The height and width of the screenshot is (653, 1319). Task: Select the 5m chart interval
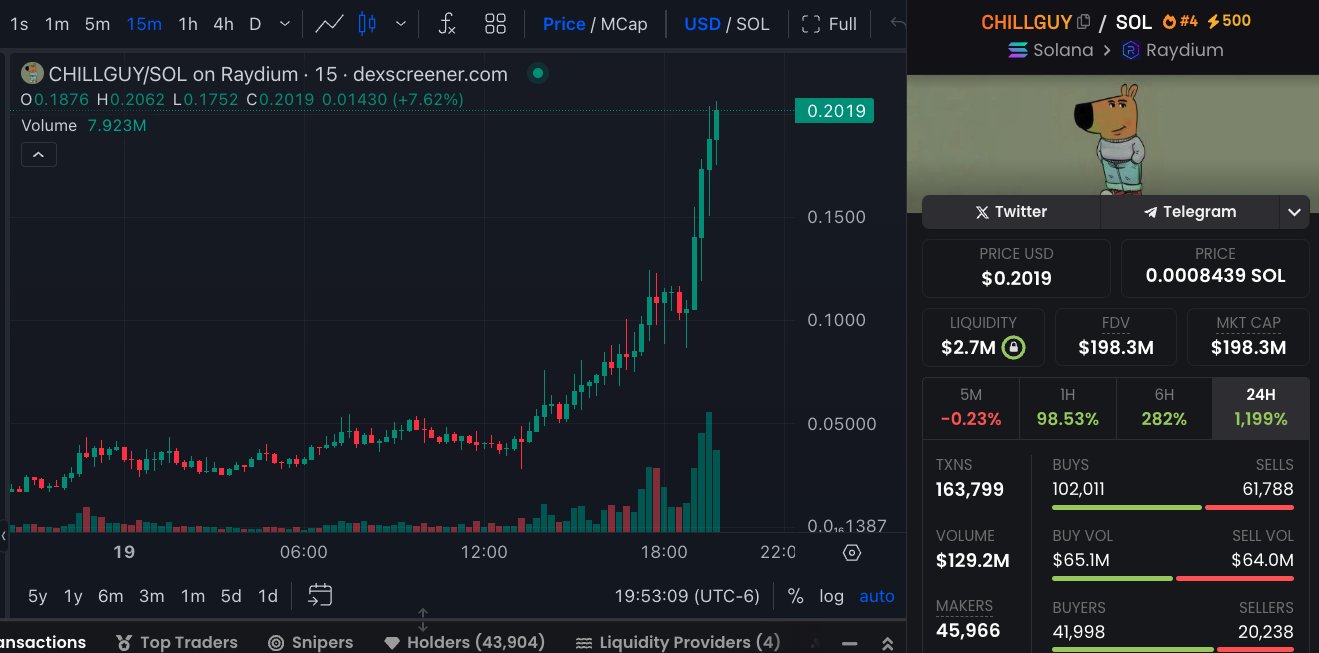[97, 24]
